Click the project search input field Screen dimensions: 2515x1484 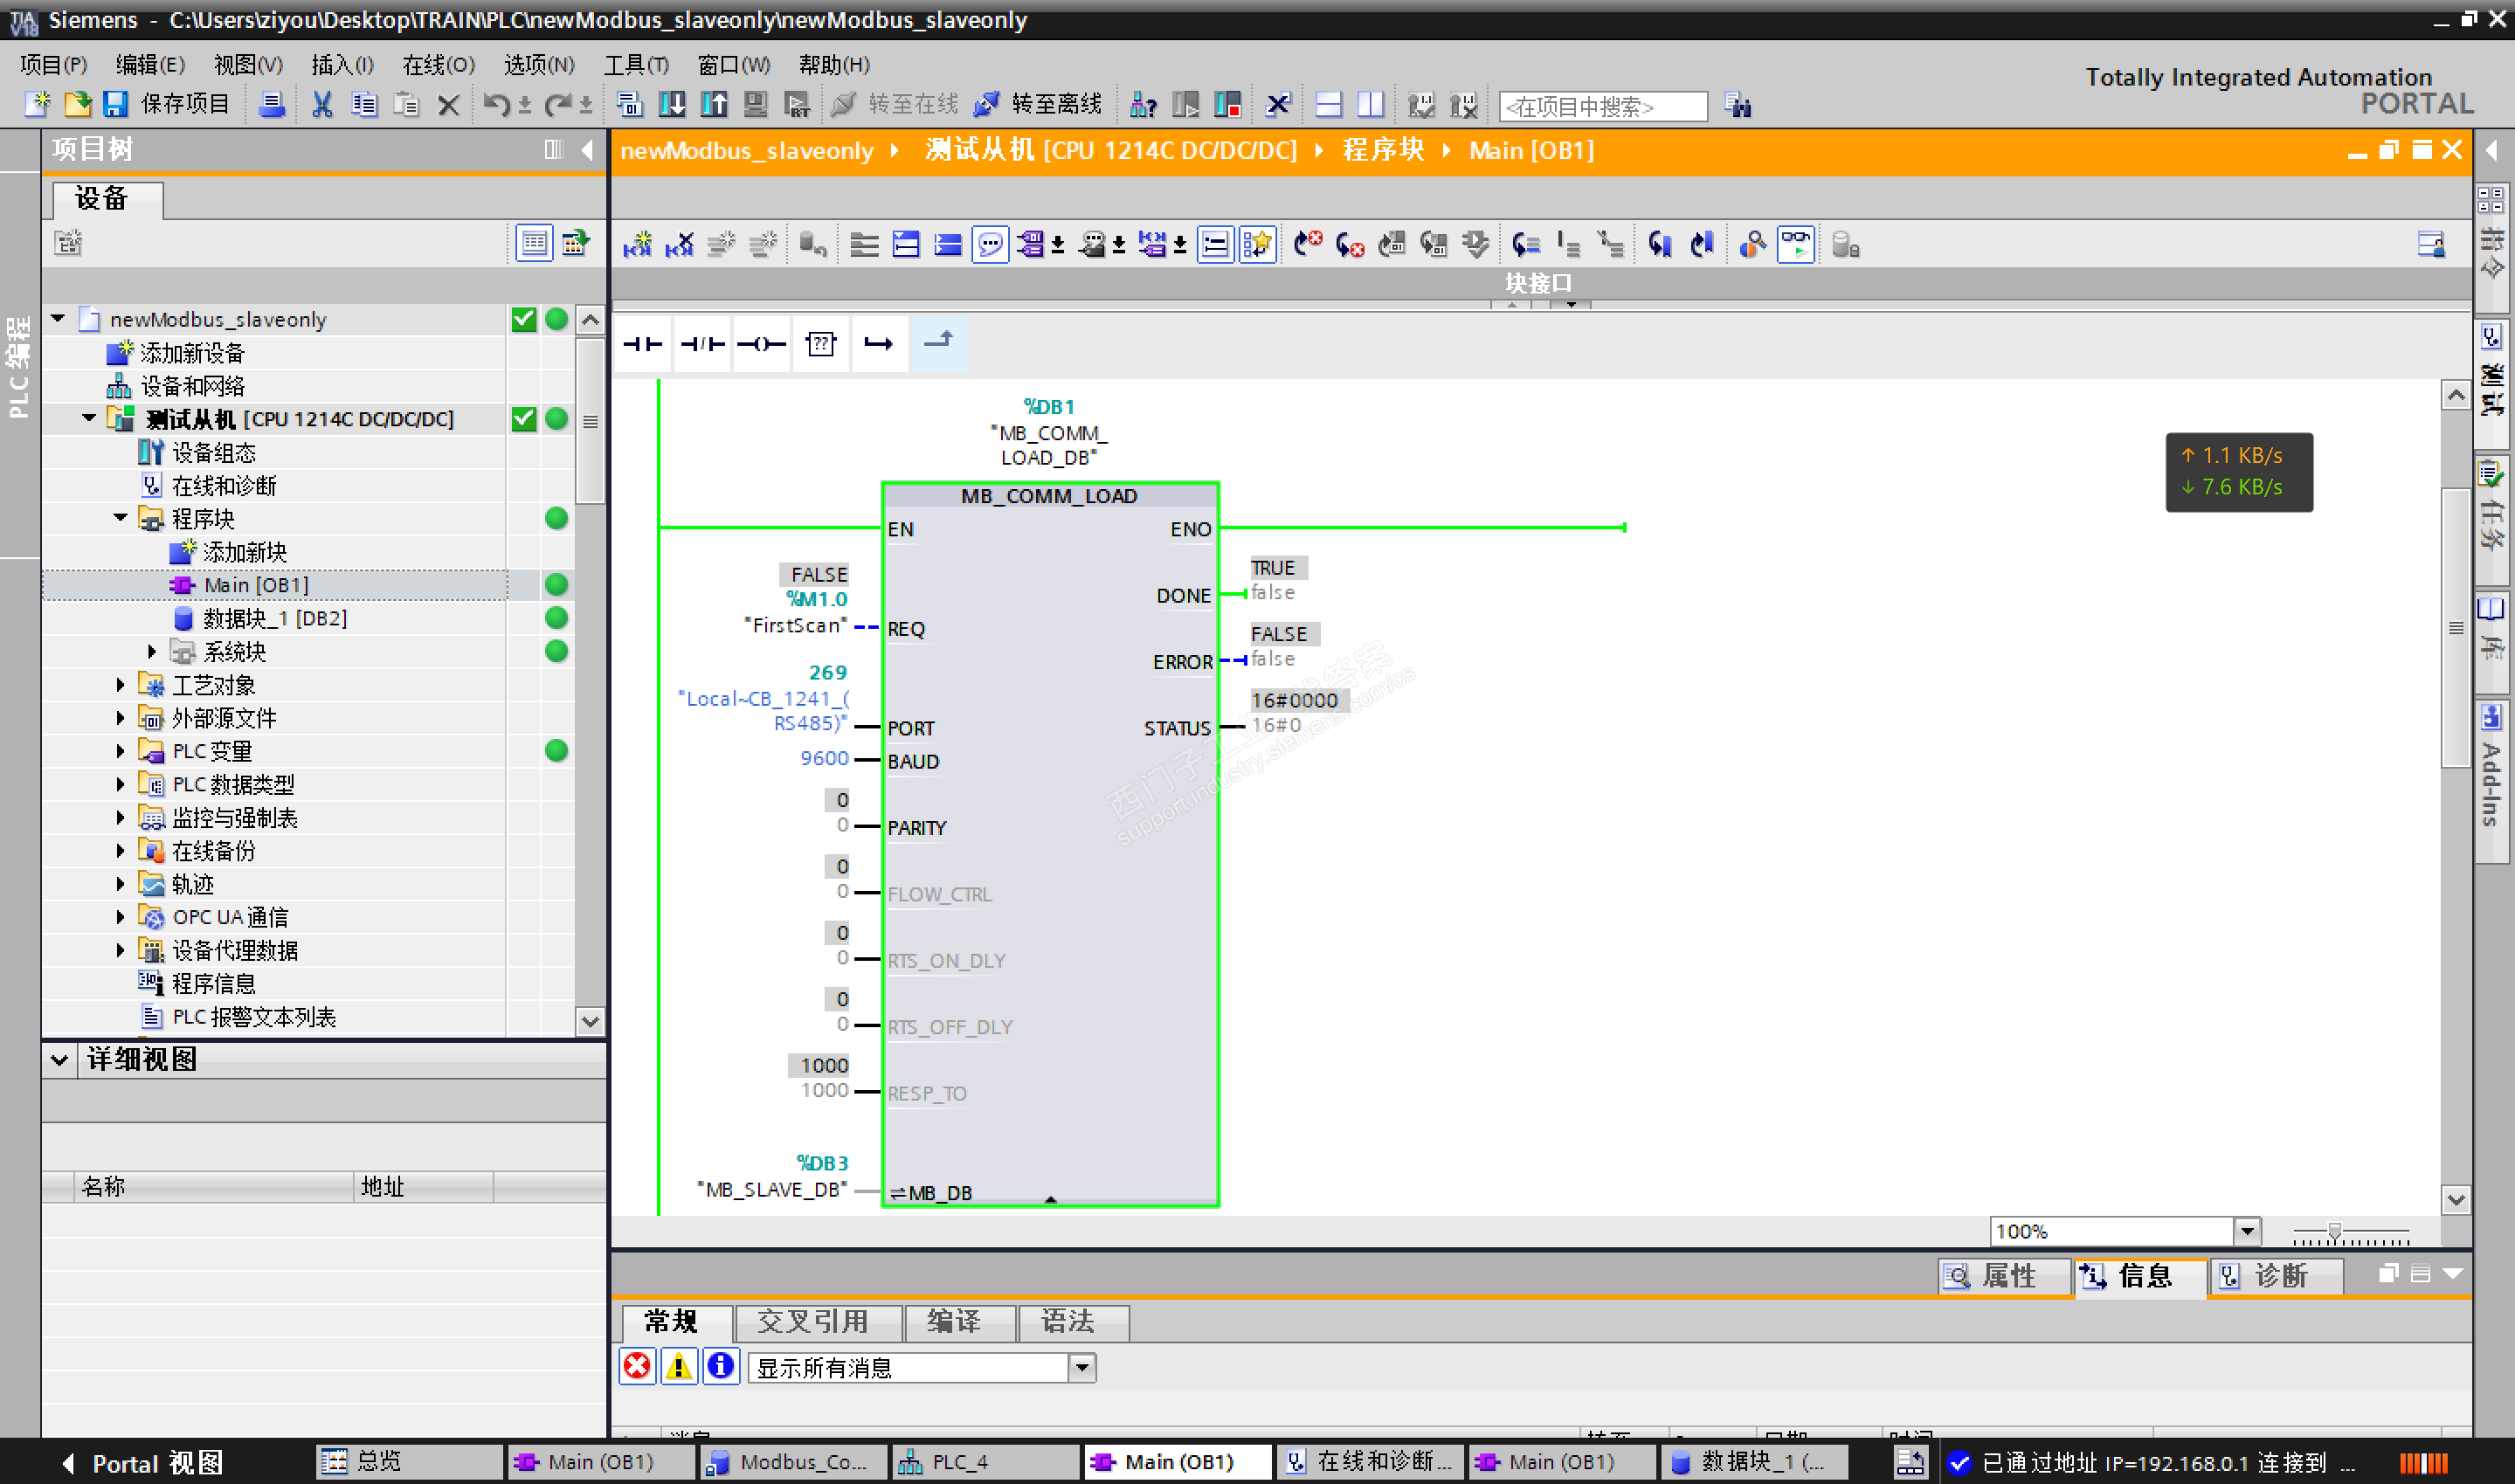[1602, 106]
